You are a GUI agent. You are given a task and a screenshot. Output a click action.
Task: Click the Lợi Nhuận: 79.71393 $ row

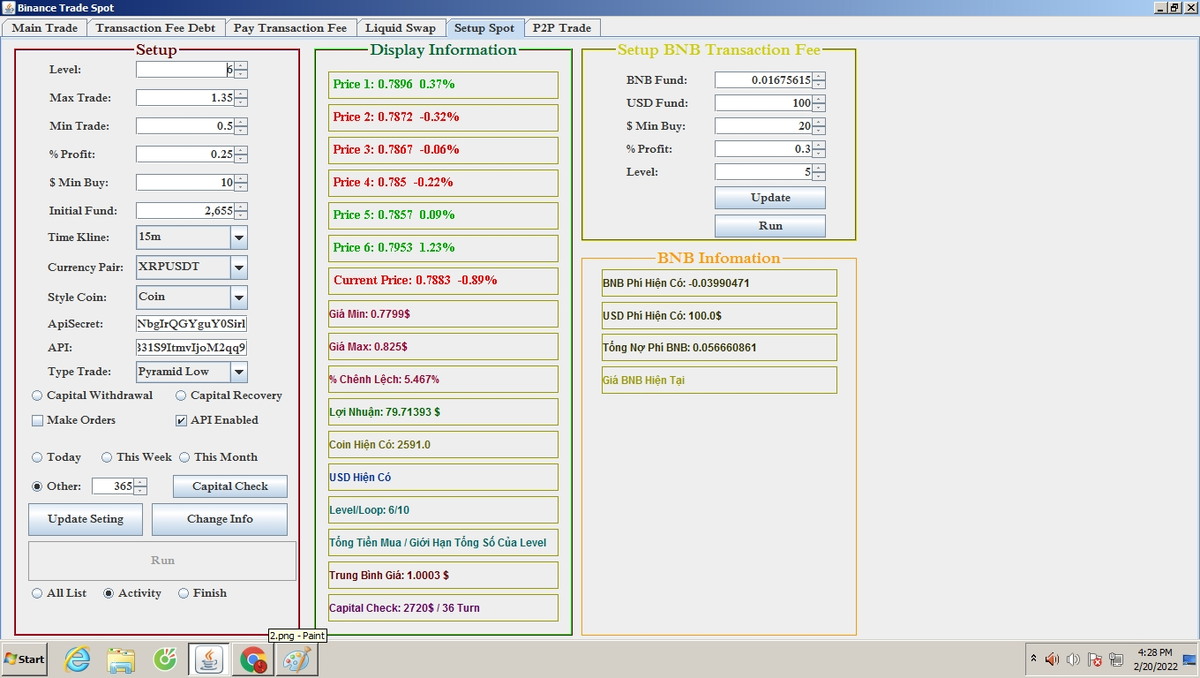coord(443,412)
